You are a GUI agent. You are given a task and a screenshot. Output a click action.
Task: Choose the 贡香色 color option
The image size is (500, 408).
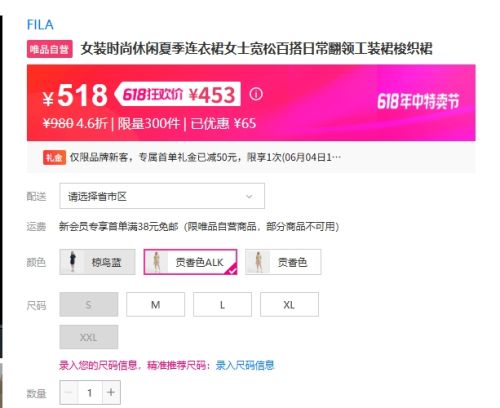tap(283, 262)
